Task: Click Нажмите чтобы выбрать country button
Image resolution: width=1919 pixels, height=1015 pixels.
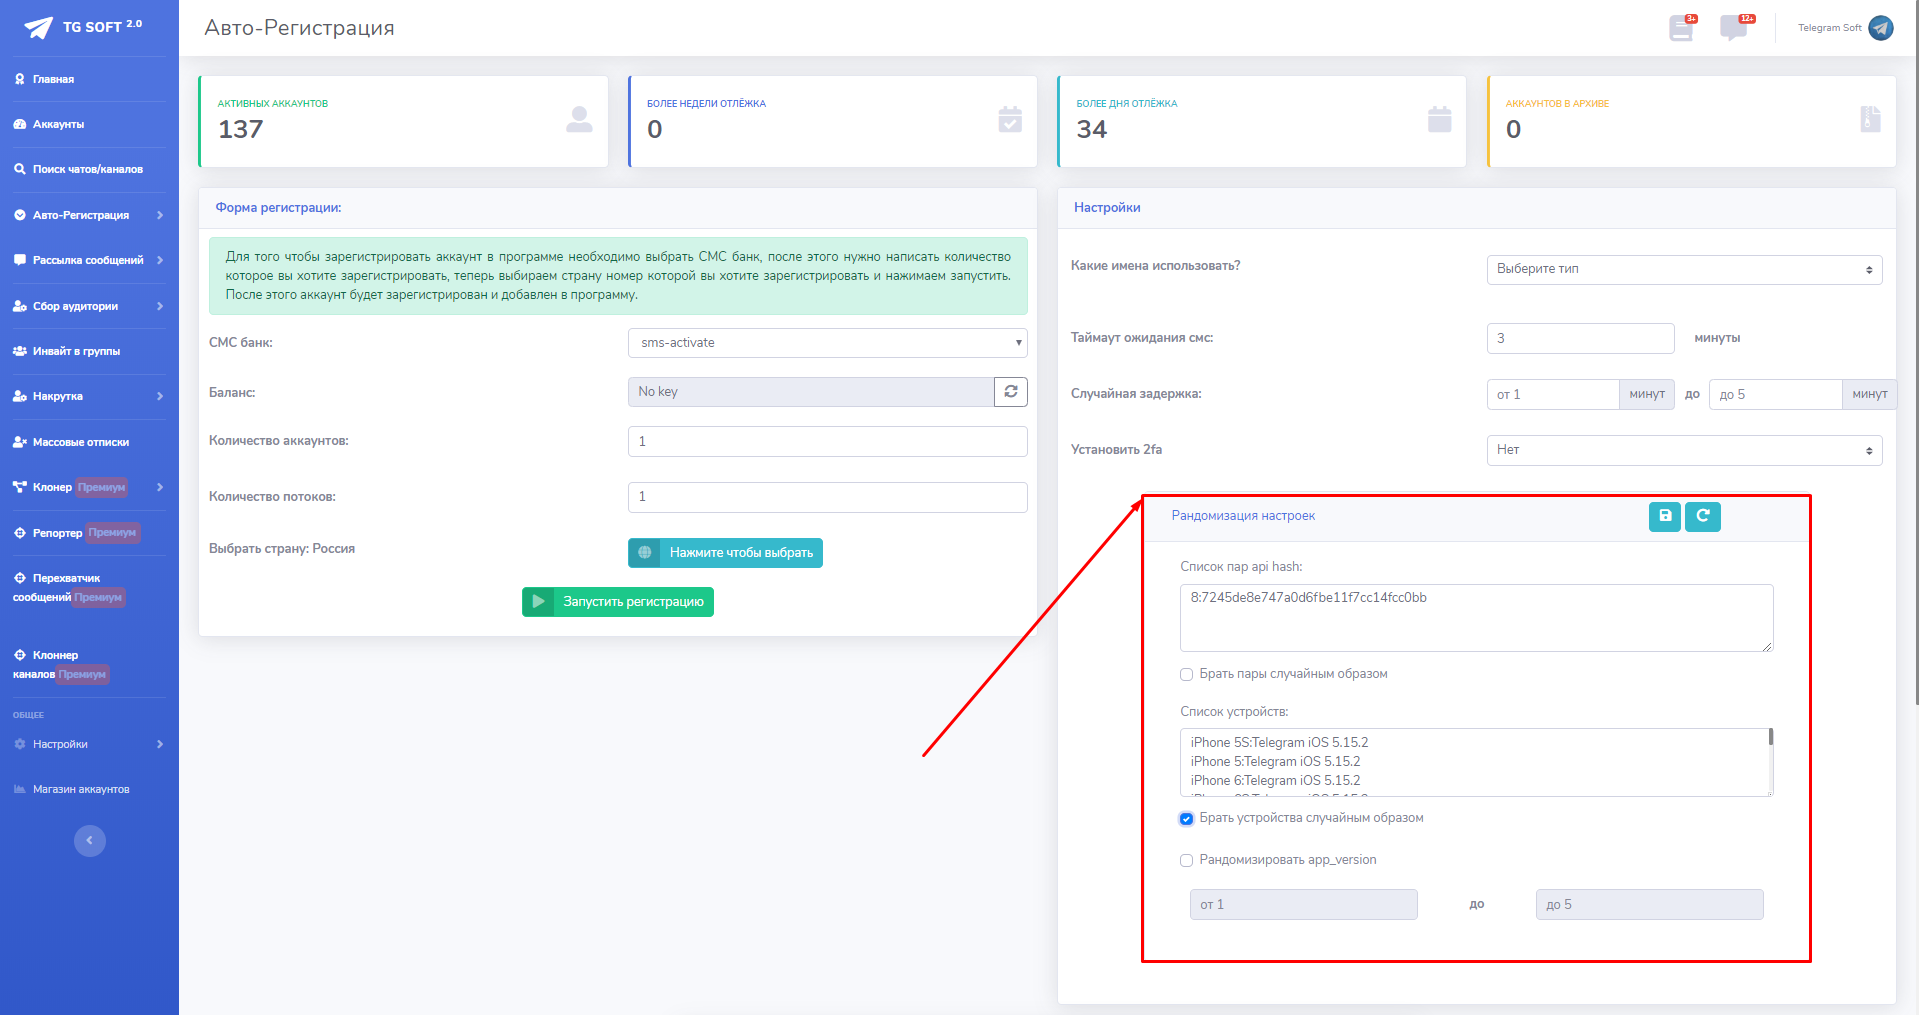Action: tap(725, 553)
